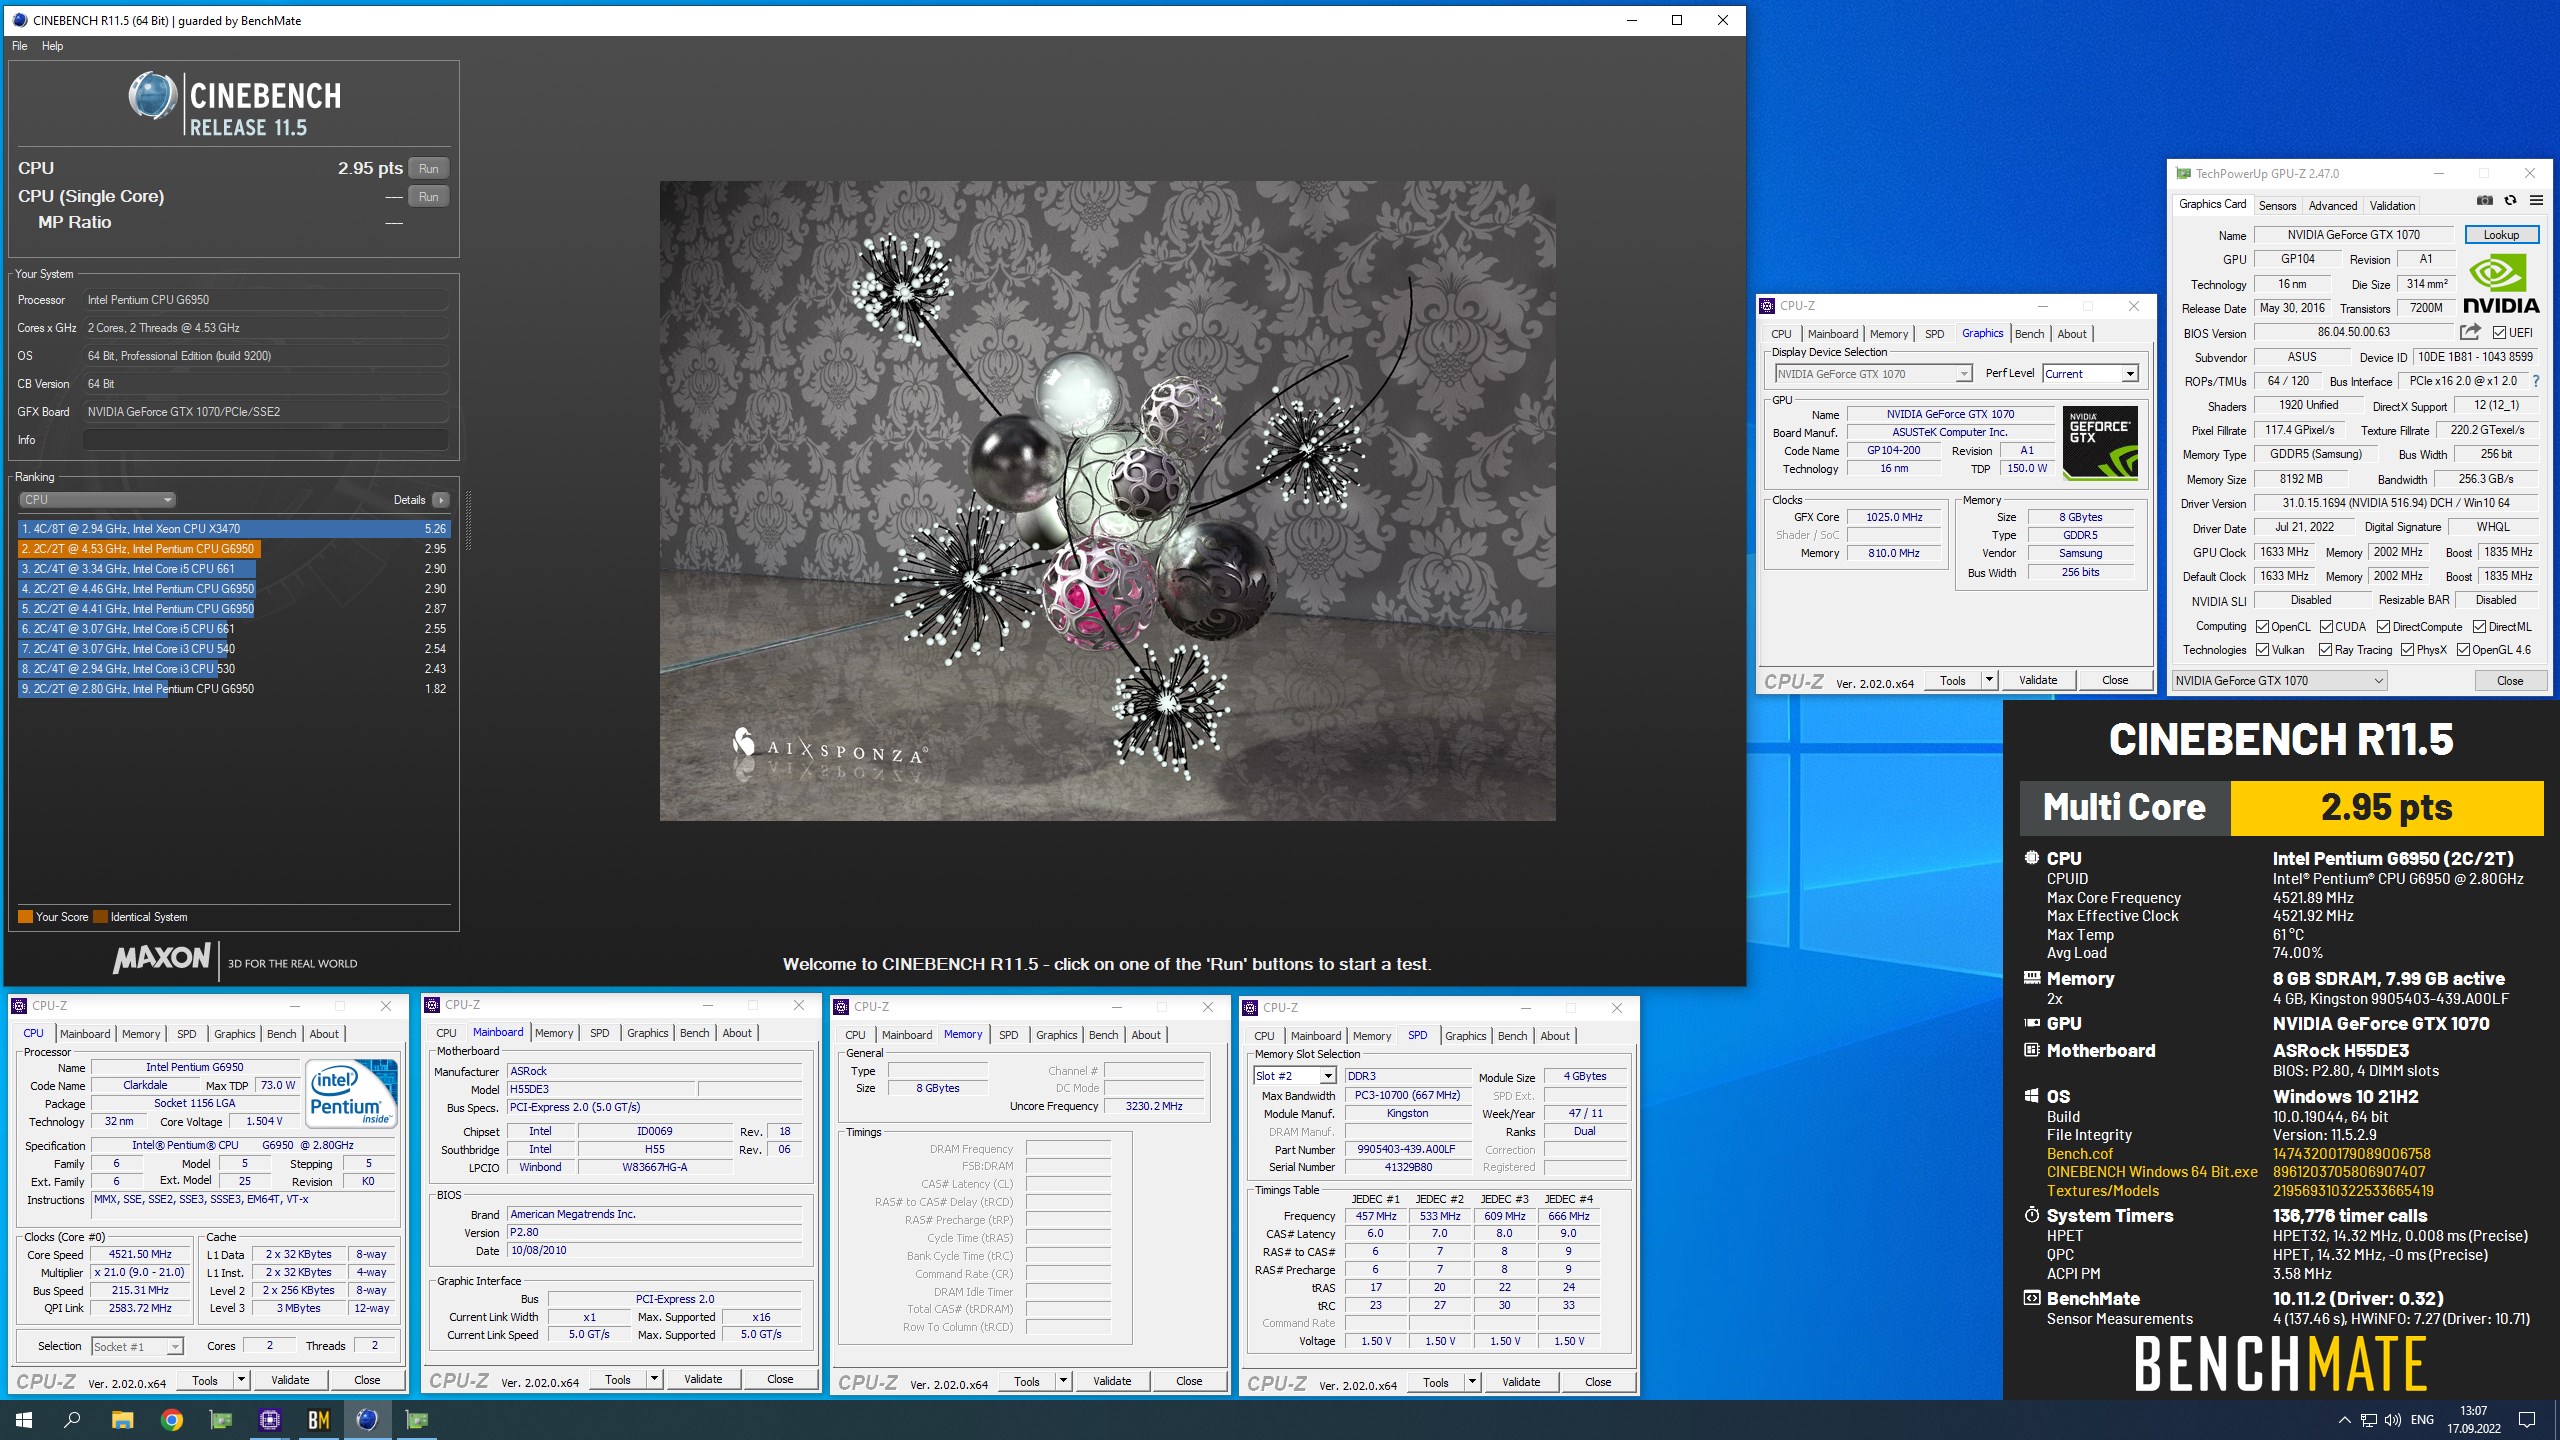The width and height of the screenshot is (2560, 1440).
Task: Toggle the PhysX checkbox
Action: click(2408, 650)
